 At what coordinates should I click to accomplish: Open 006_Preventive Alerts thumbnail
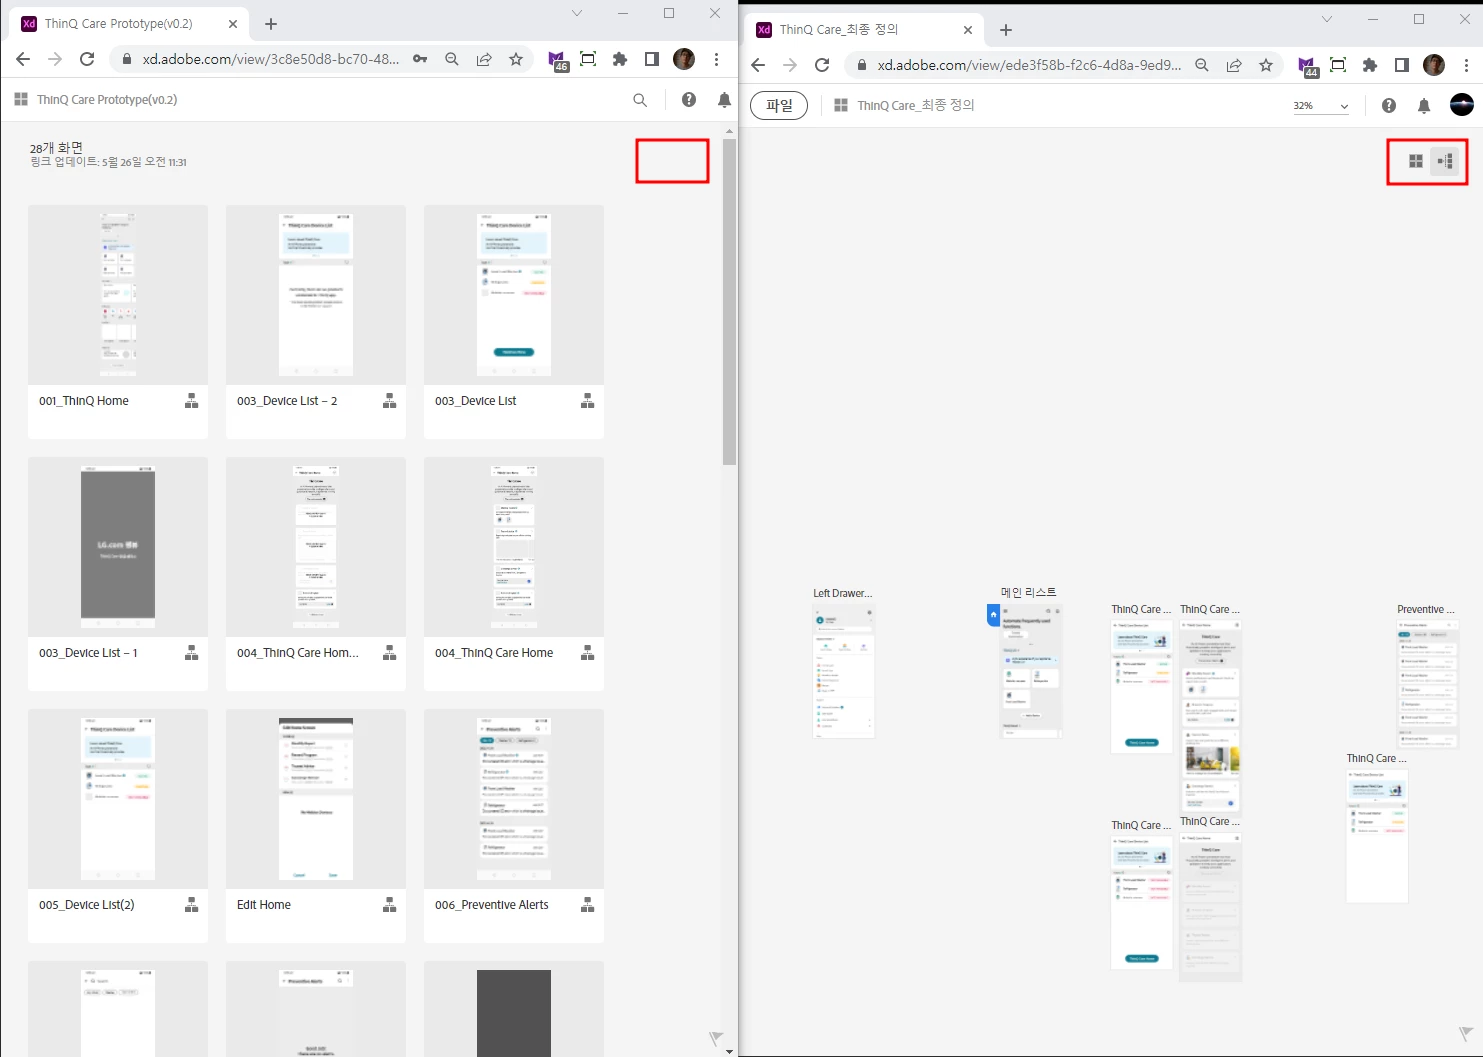click(x=514, y=798)
